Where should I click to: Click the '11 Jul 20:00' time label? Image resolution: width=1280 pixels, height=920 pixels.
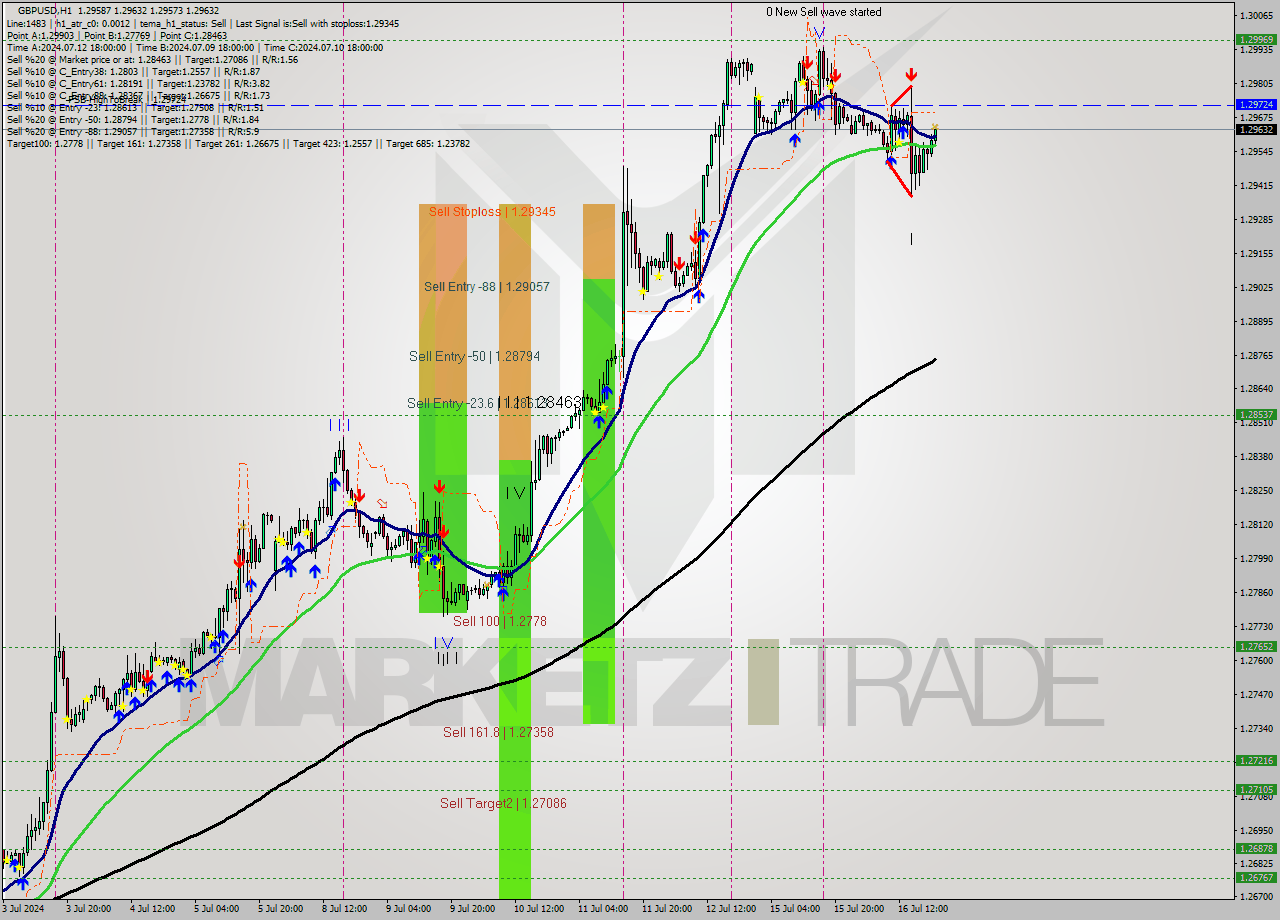pyautogui.click(x=667, y=909)
